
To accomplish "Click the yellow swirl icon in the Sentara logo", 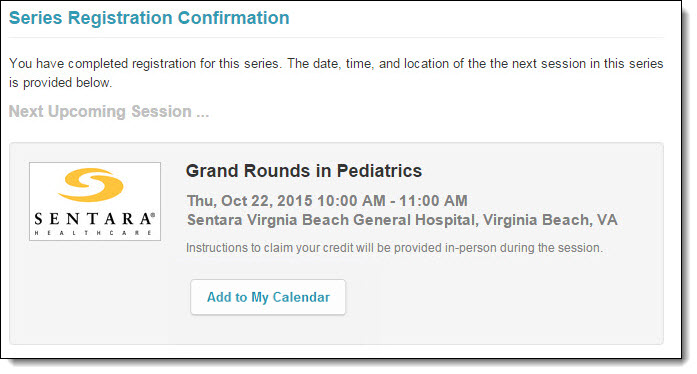I will coord(91,185).
